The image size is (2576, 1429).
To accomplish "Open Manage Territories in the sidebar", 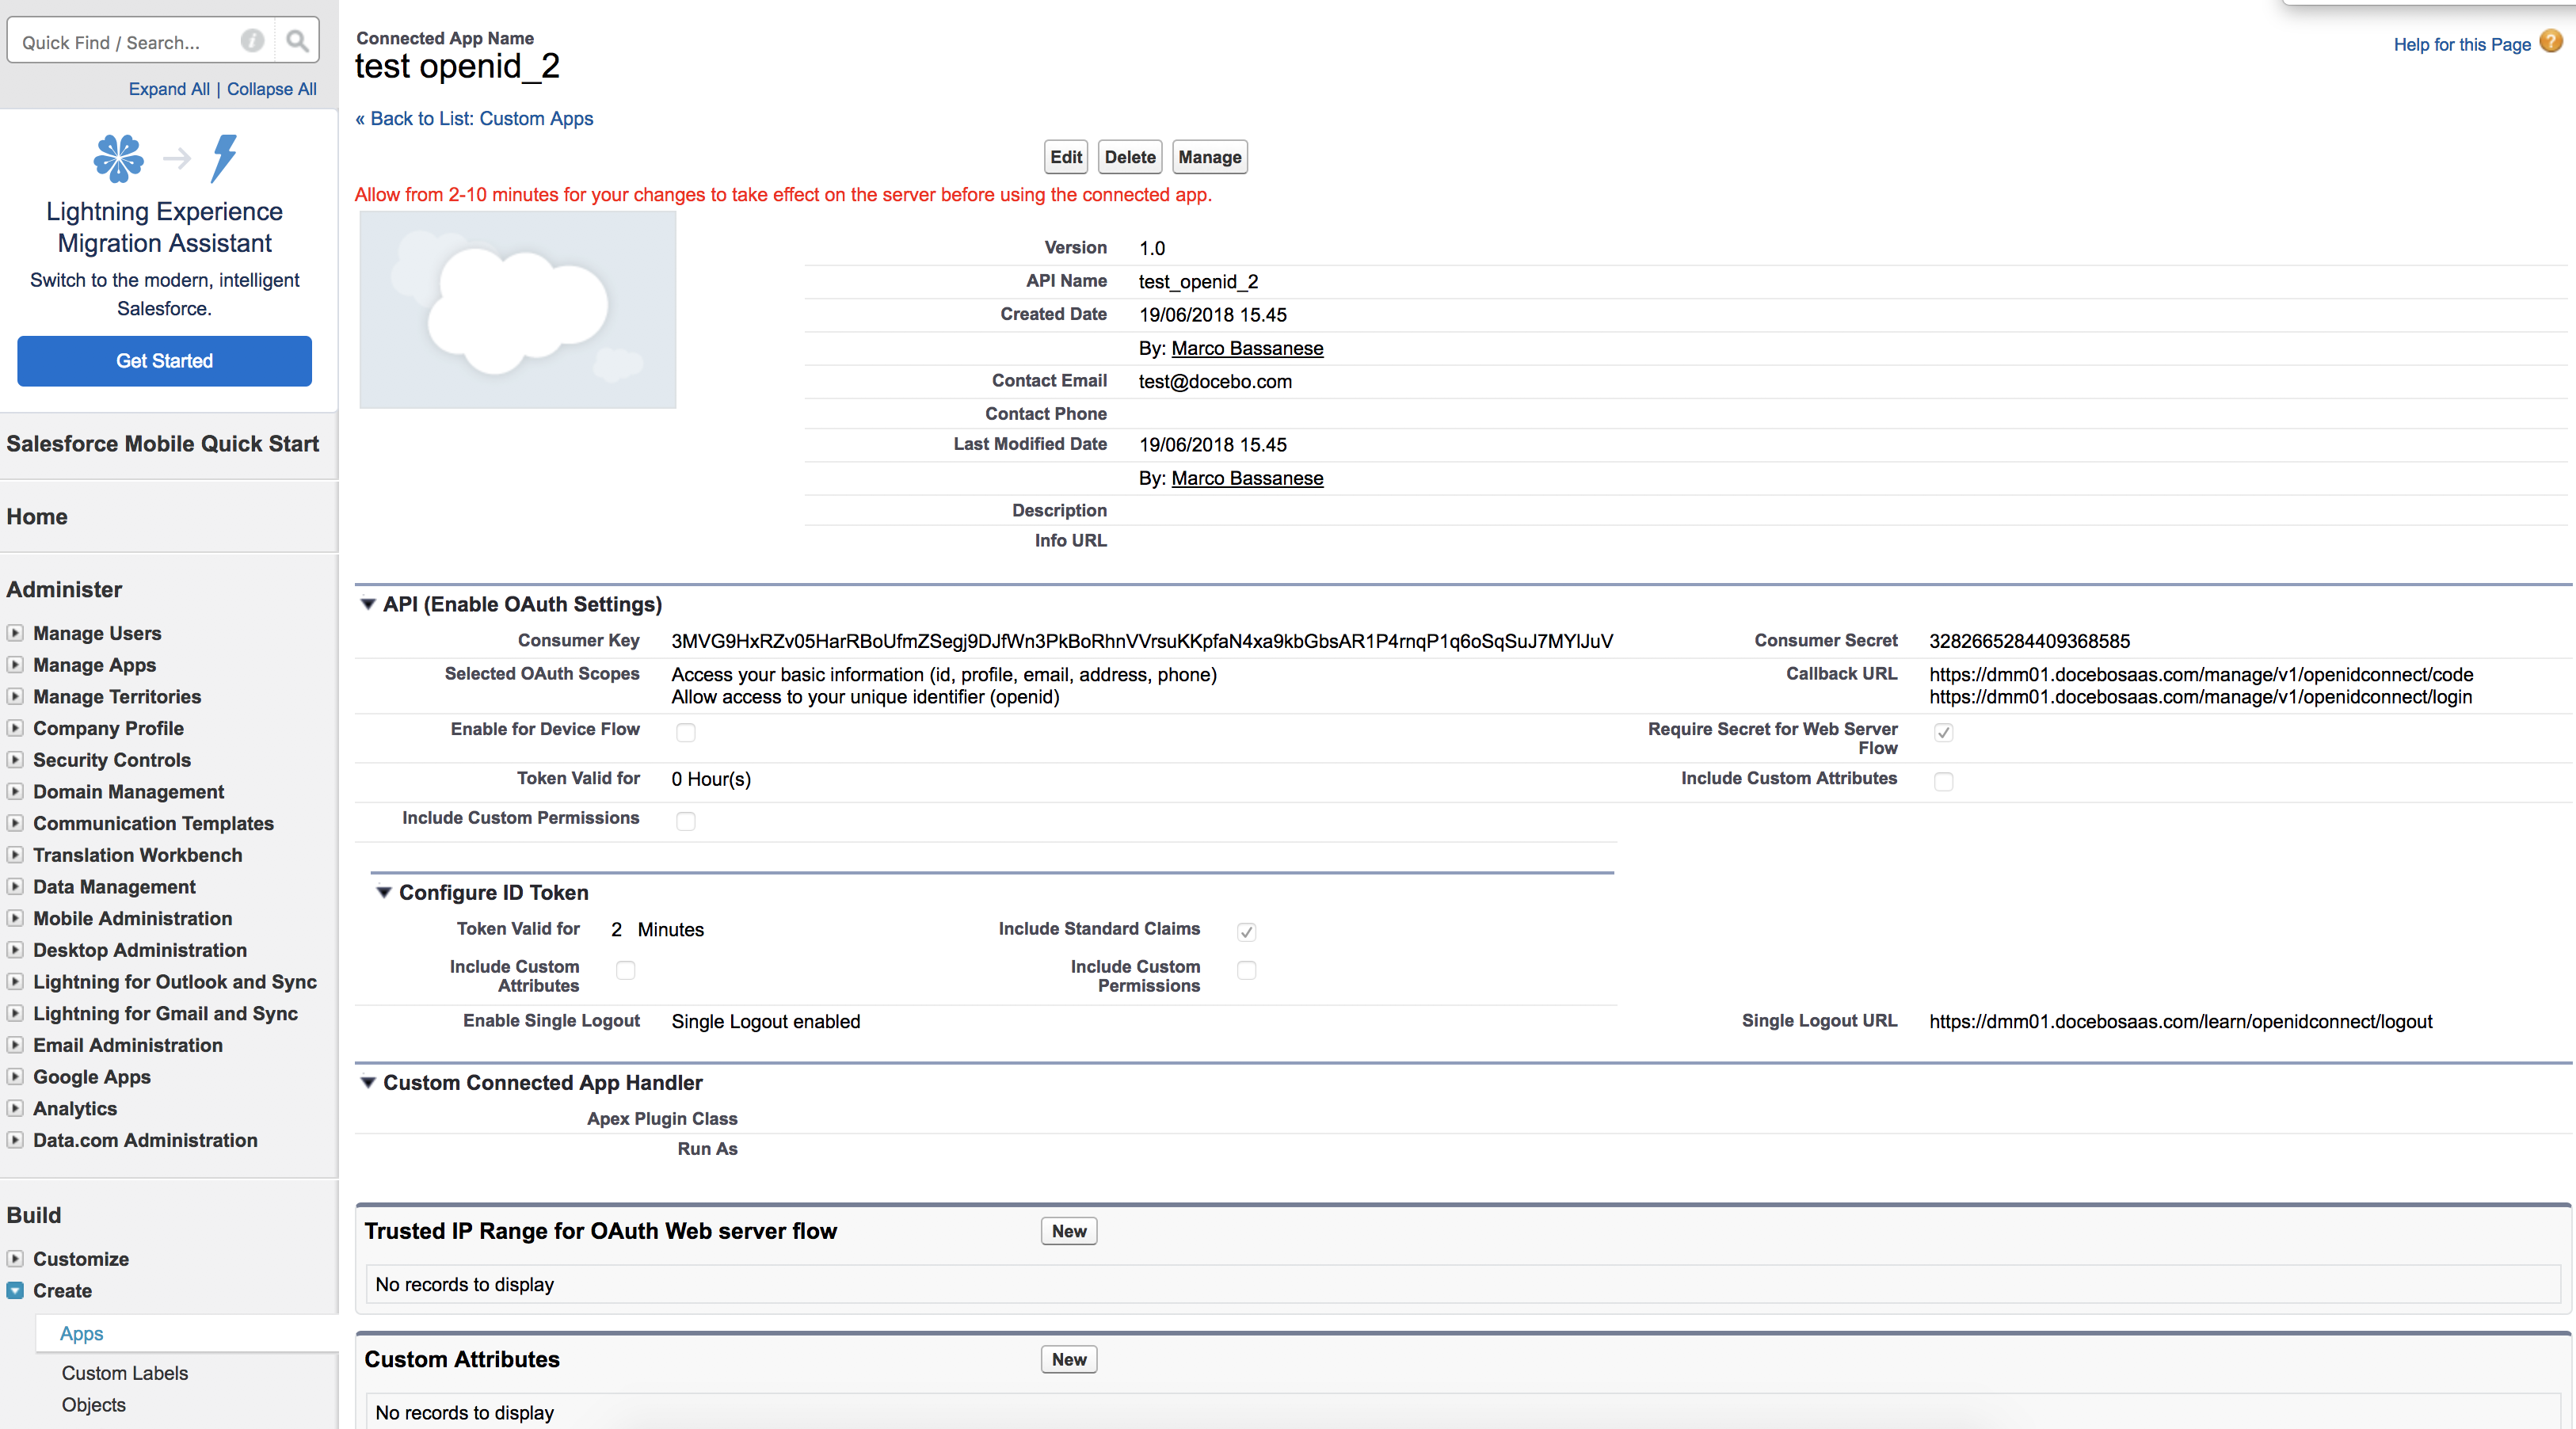I will click(x=117, y=697).
